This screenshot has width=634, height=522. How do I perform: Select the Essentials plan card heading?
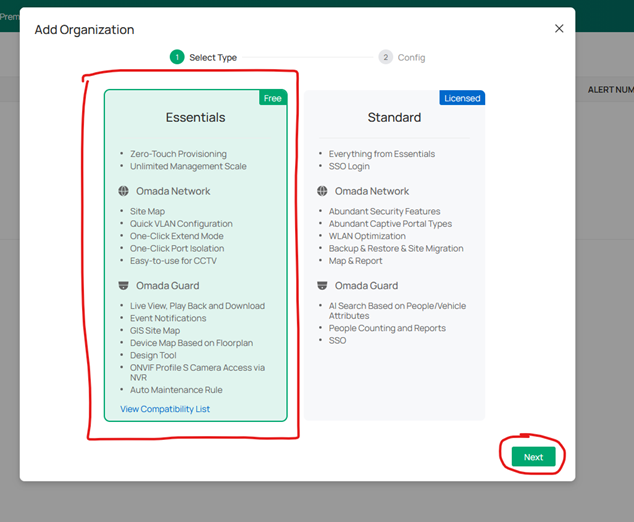(x=195, y=118)
